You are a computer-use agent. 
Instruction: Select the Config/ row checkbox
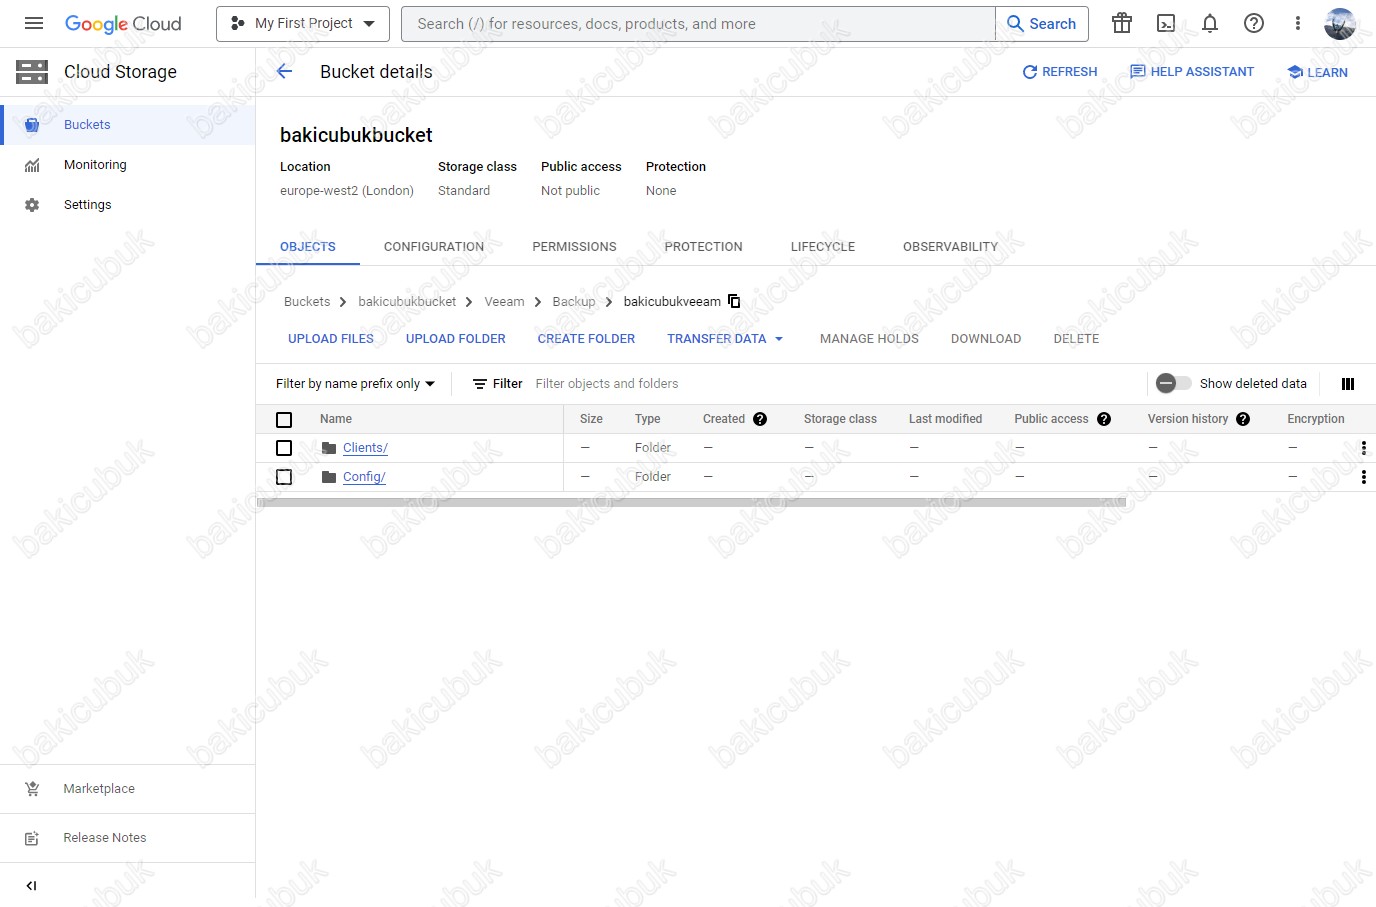[284, 477]
